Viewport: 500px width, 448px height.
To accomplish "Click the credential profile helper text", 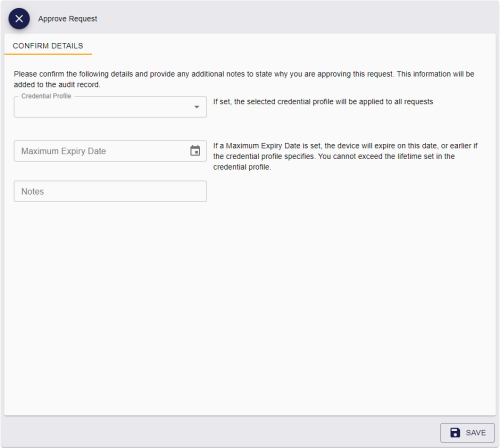I will [323, 102].
